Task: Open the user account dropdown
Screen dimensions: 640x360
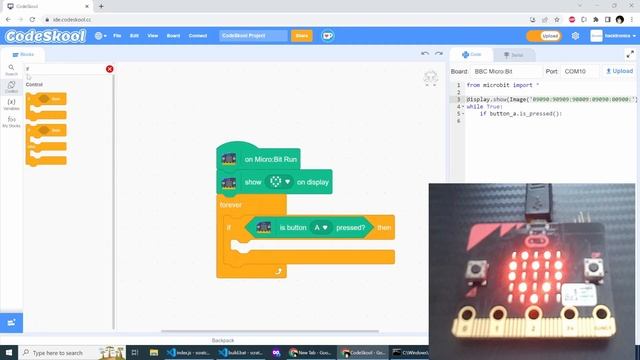Action: pos(613,36)
